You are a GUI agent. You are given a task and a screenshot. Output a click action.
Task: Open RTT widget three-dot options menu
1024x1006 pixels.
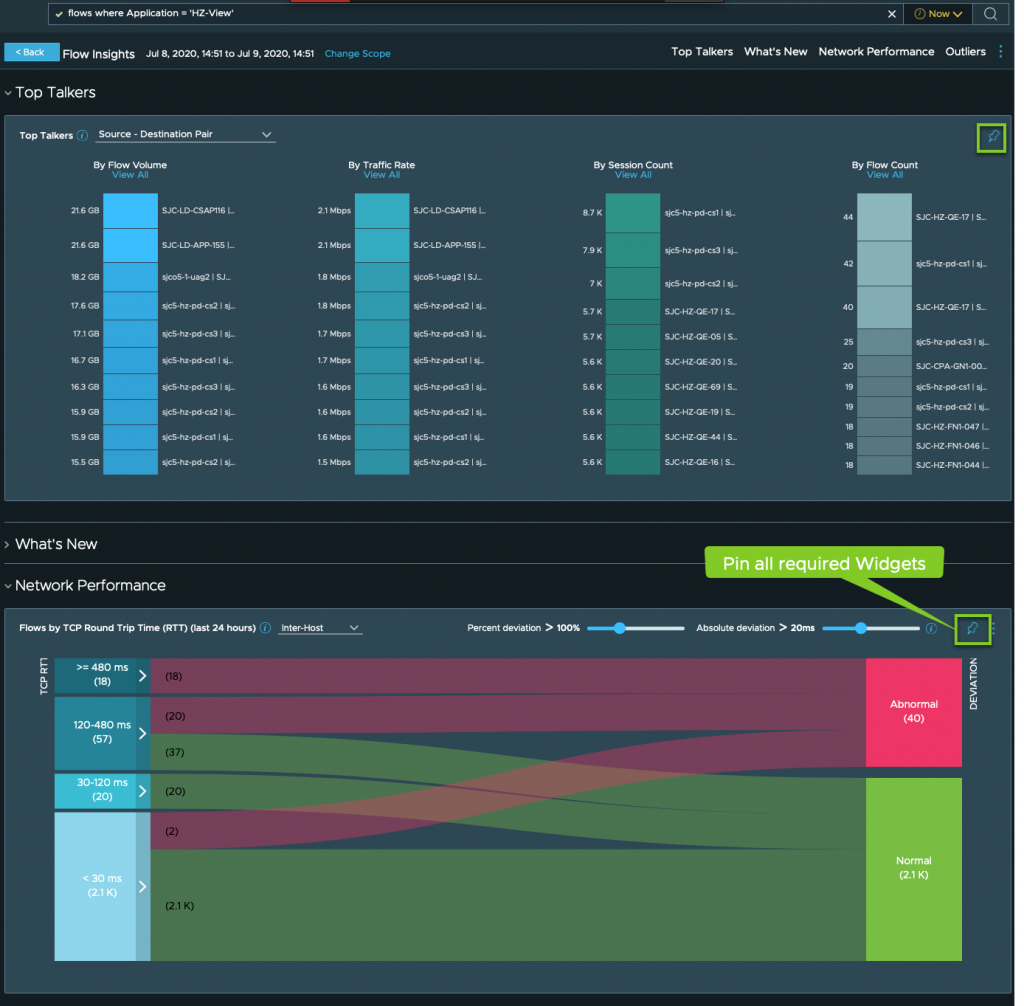[x=993, y=629]
